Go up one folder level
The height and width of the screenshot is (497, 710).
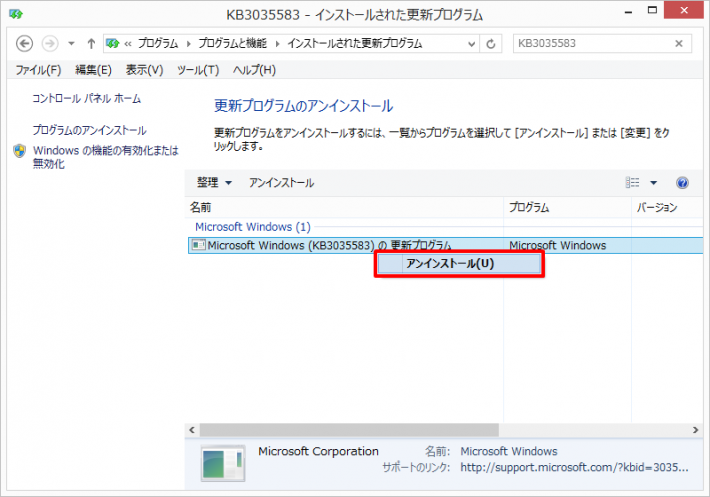point(91,43)
